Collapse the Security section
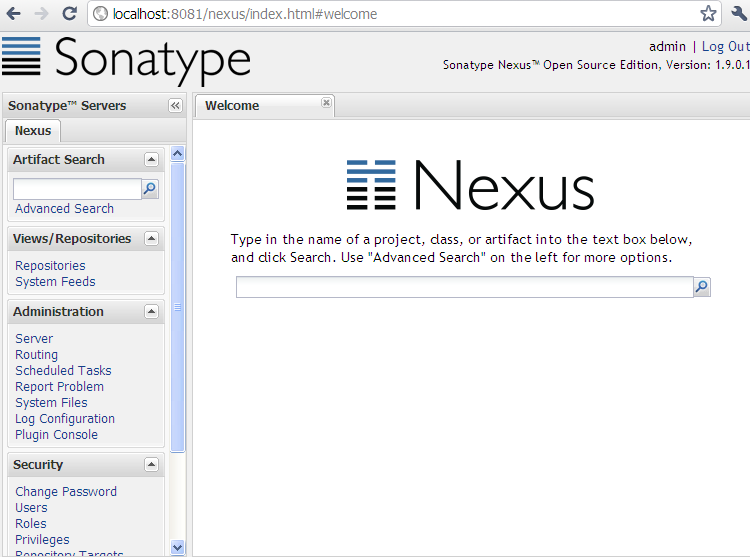This screenshot has height=557, width=750. click(x=151, y=465)
